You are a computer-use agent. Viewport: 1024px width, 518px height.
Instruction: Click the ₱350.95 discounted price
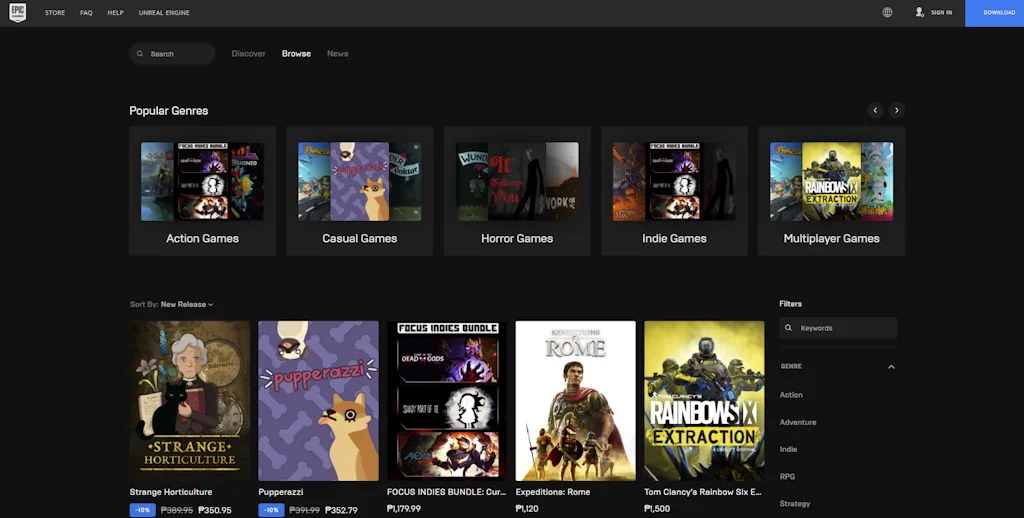tap(215, 510)
